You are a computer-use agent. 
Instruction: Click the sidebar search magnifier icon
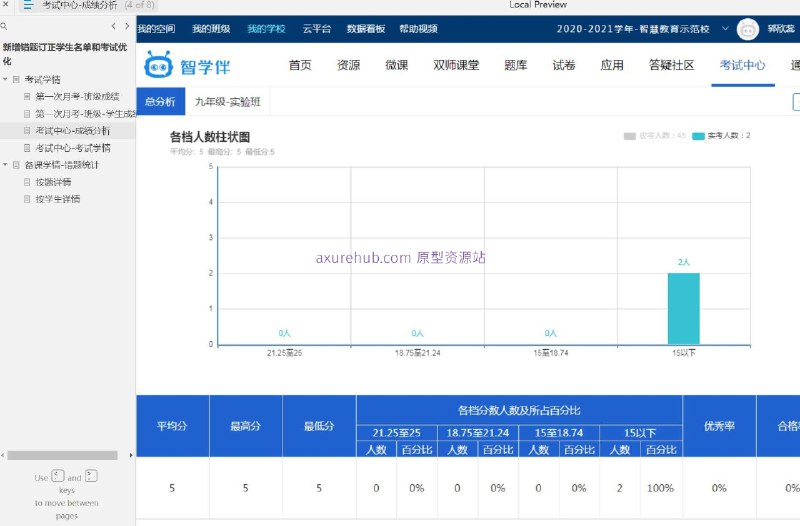pos(4,26)
